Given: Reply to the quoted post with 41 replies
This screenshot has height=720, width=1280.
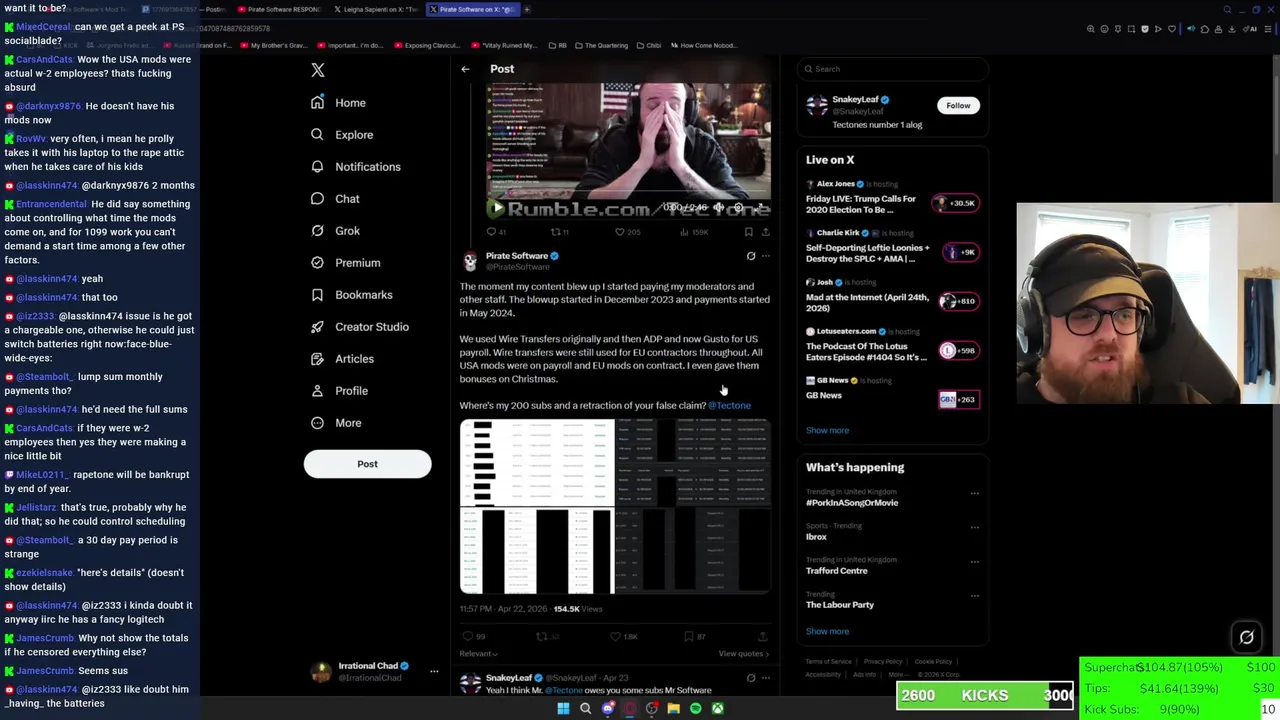Looking at the screenshot, I should click(x=496, y=232).
